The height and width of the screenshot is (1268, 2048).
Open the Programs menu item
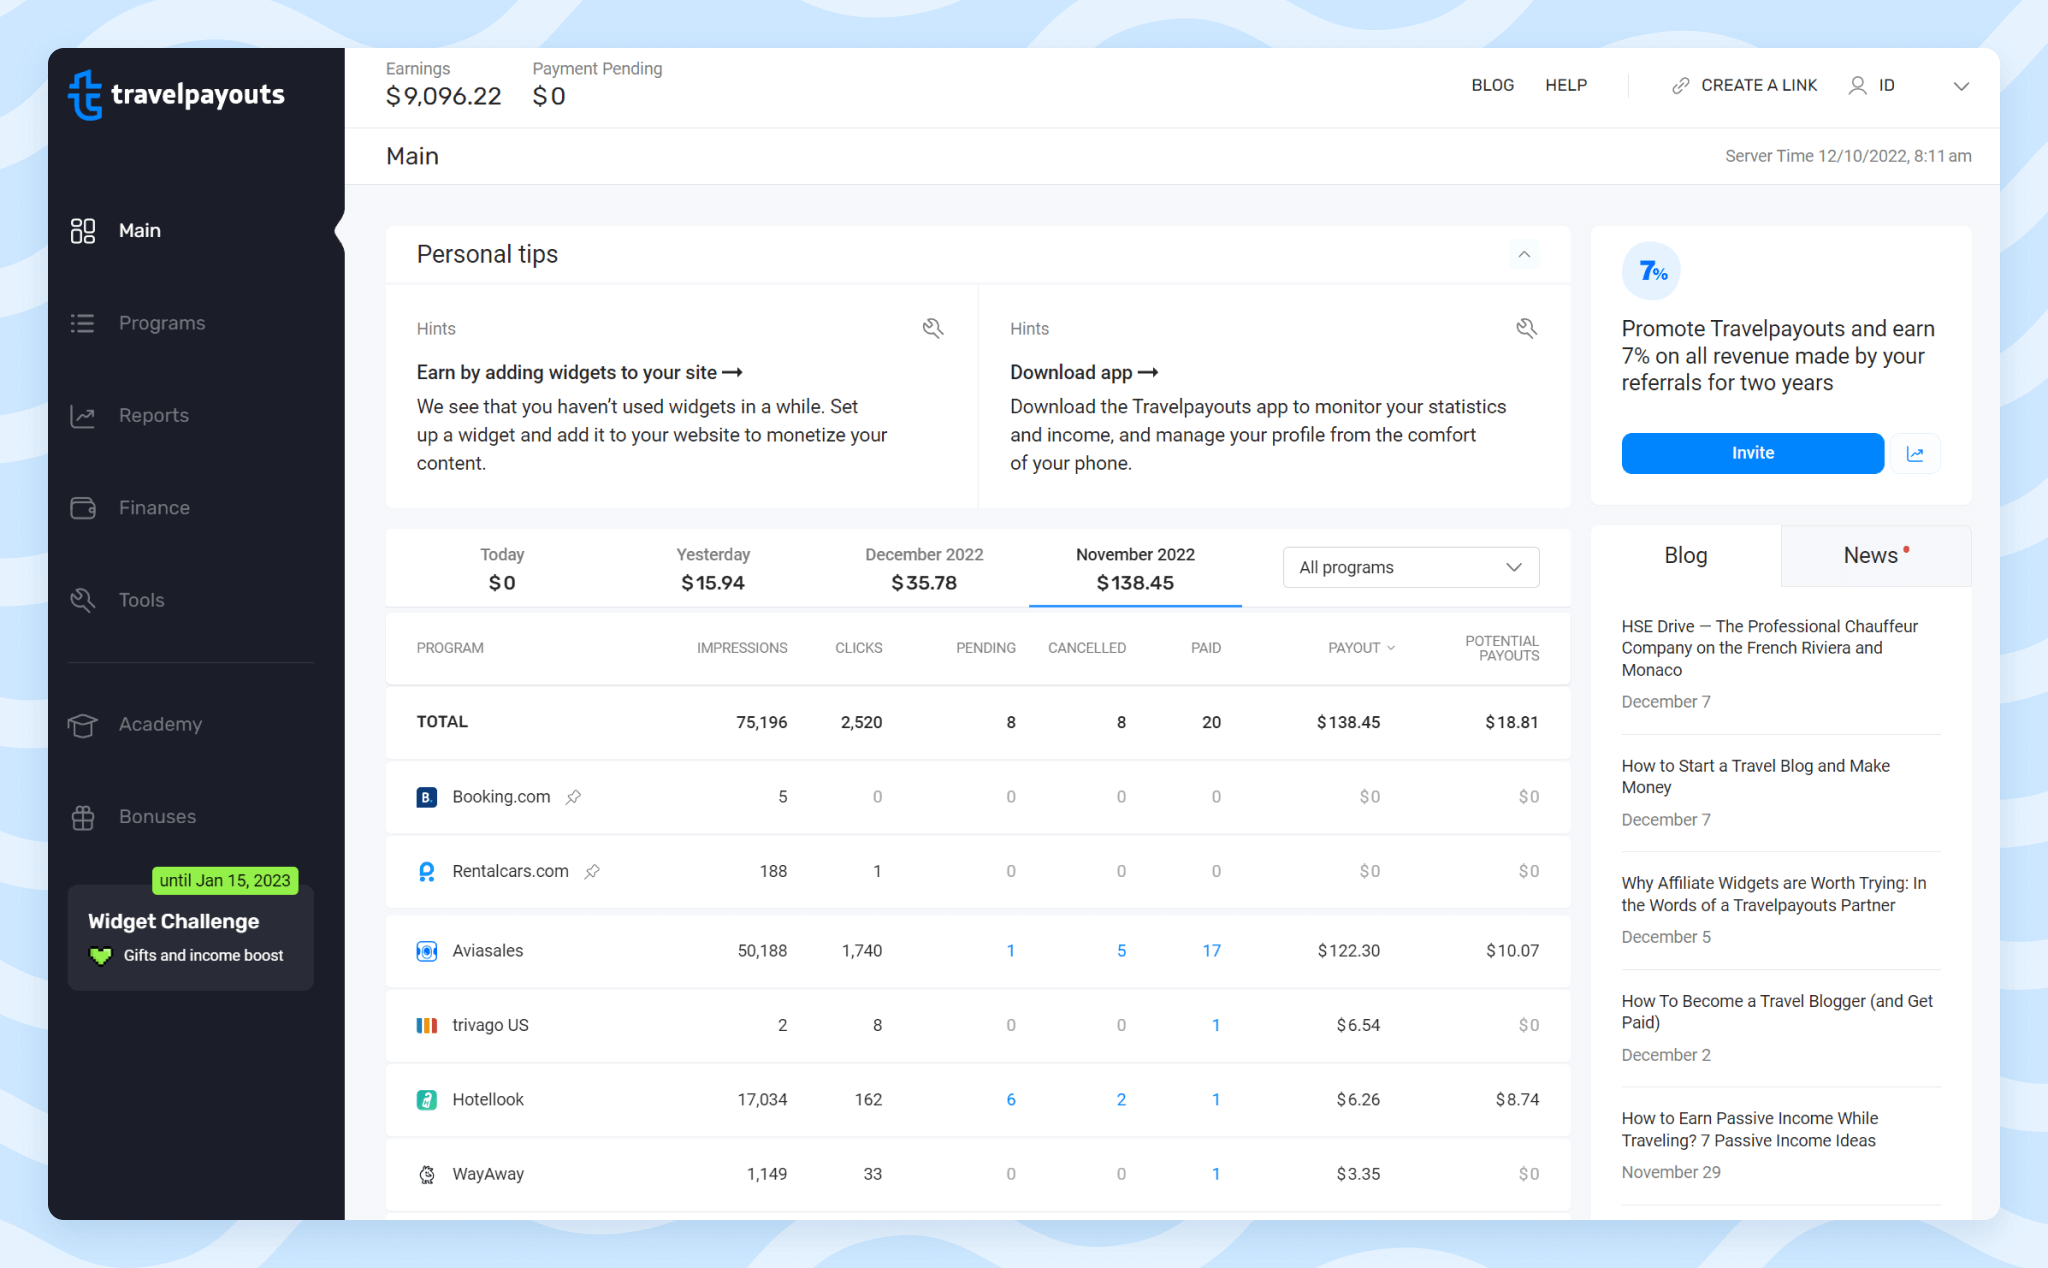[161, 323]
